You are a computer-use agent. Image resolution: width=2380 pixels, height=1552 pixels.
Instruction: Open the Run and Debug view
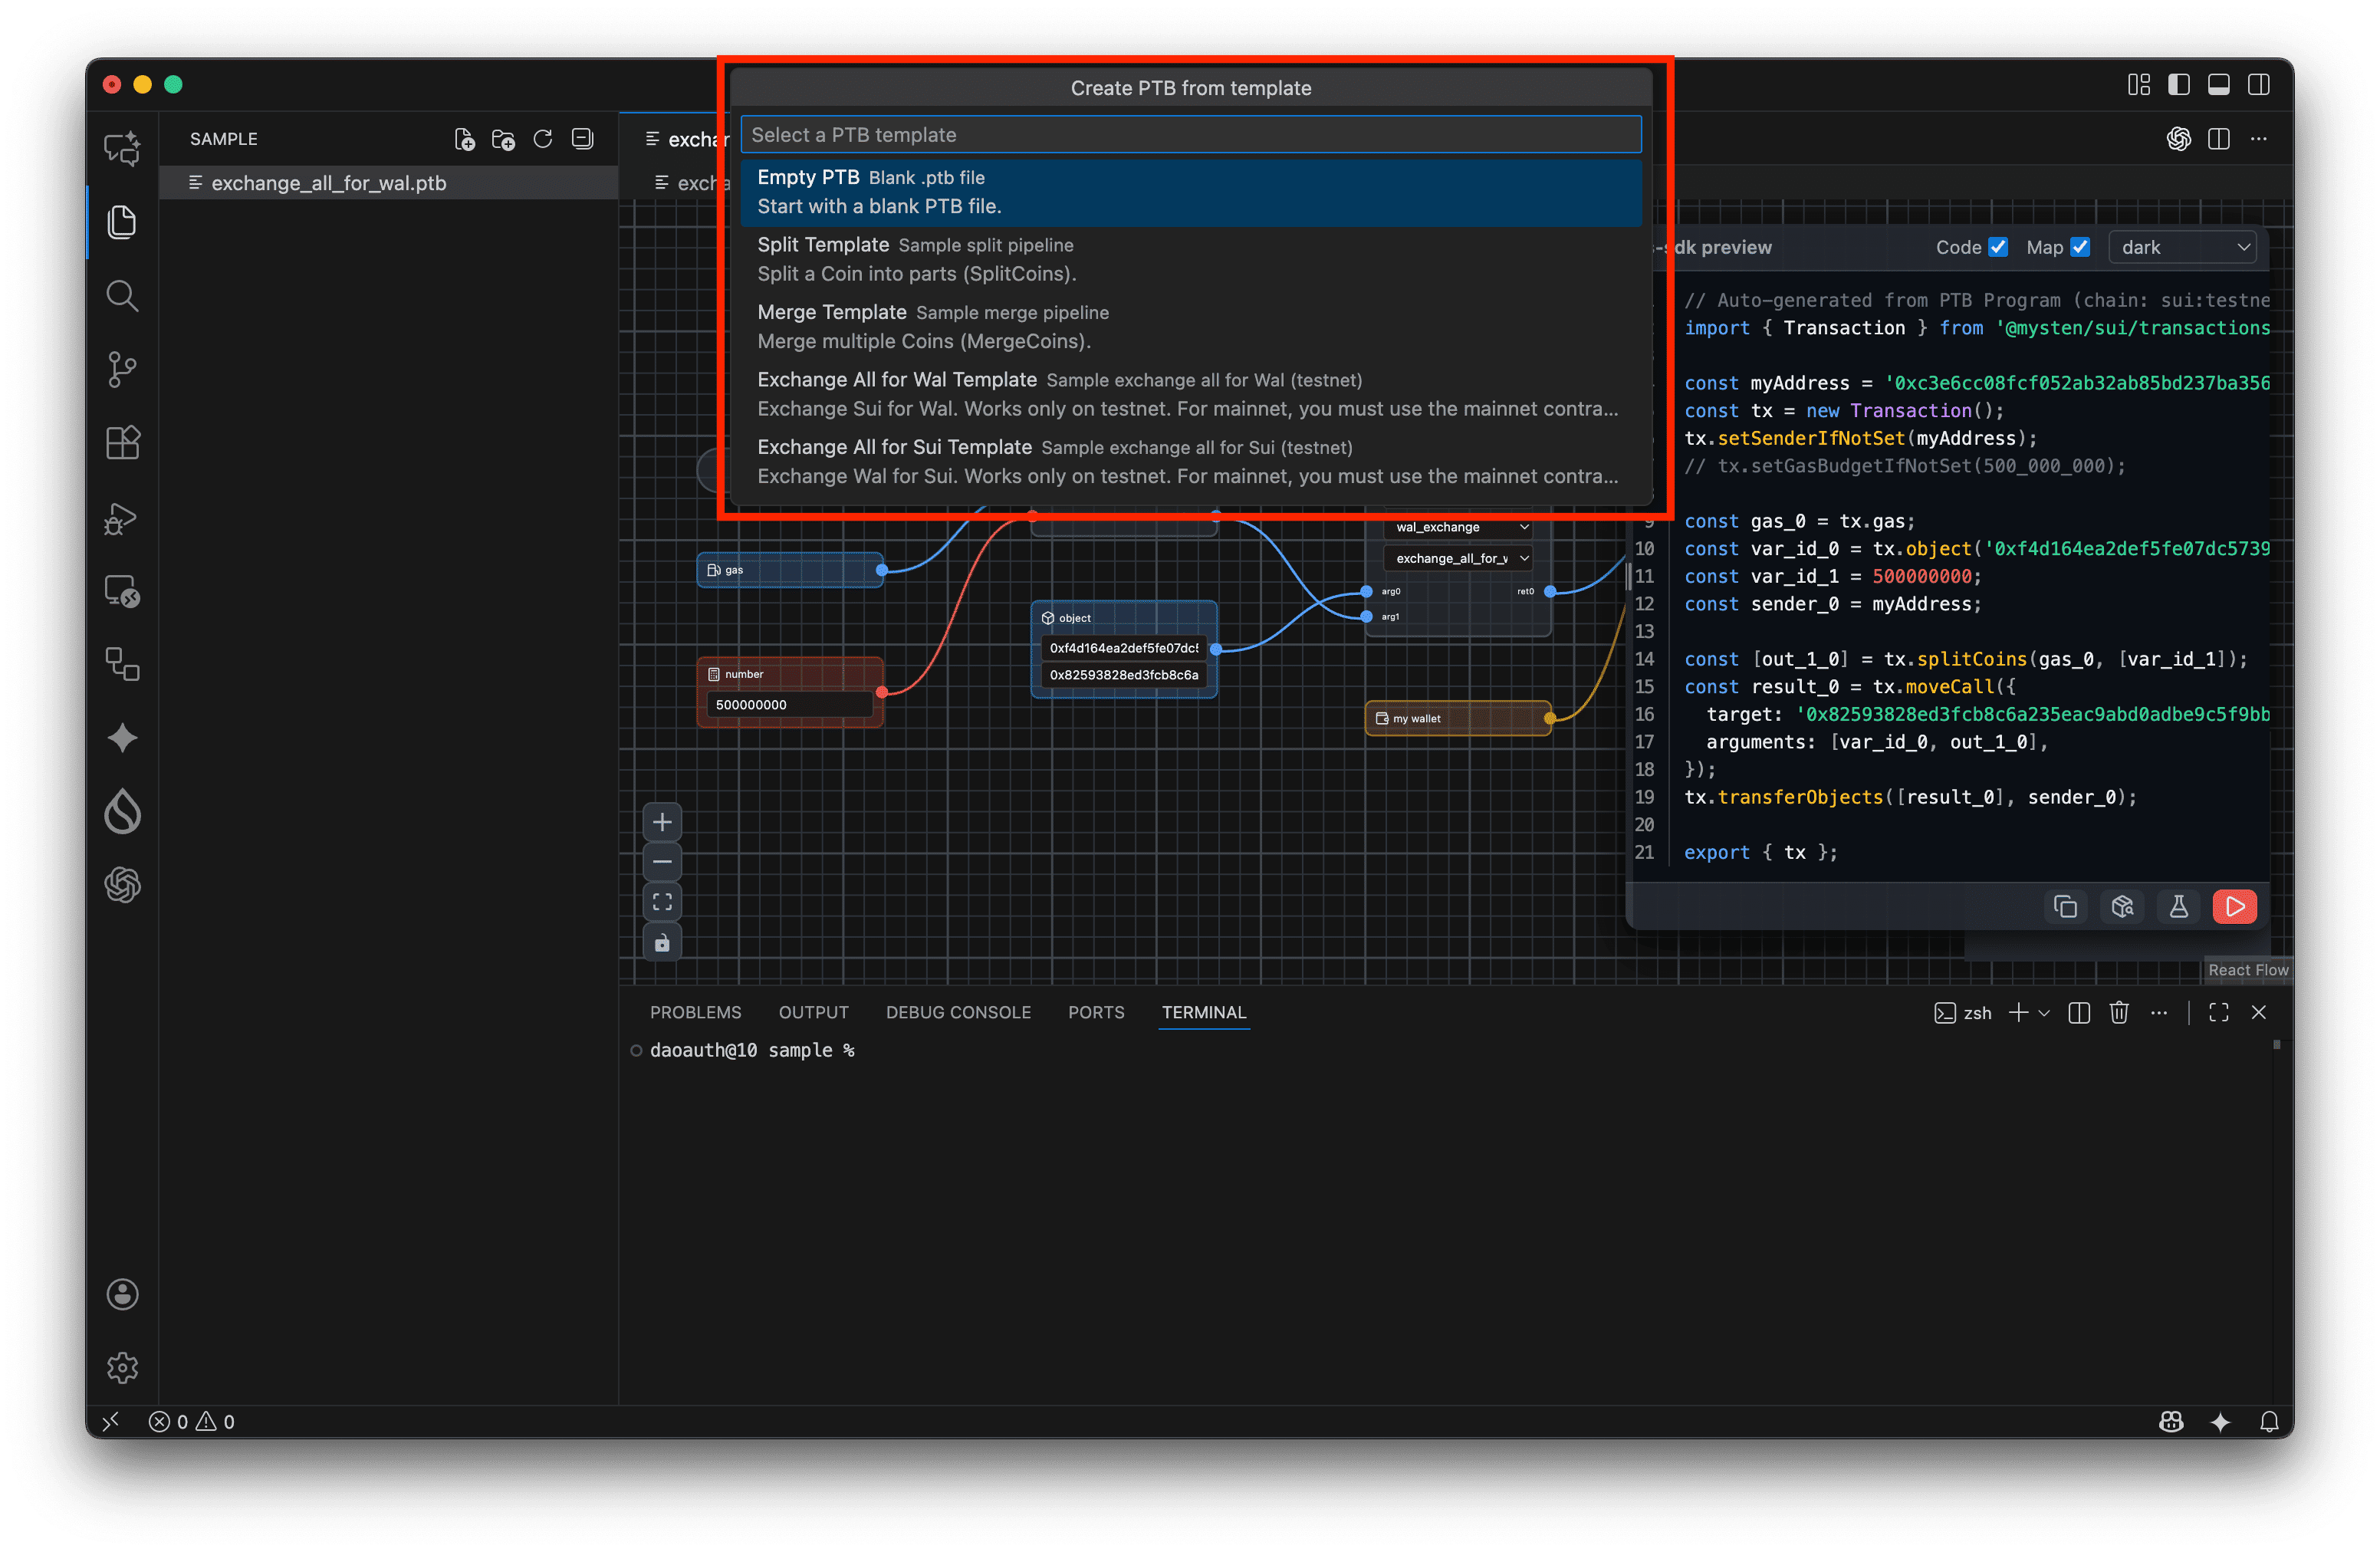click(x=122, y=518)
